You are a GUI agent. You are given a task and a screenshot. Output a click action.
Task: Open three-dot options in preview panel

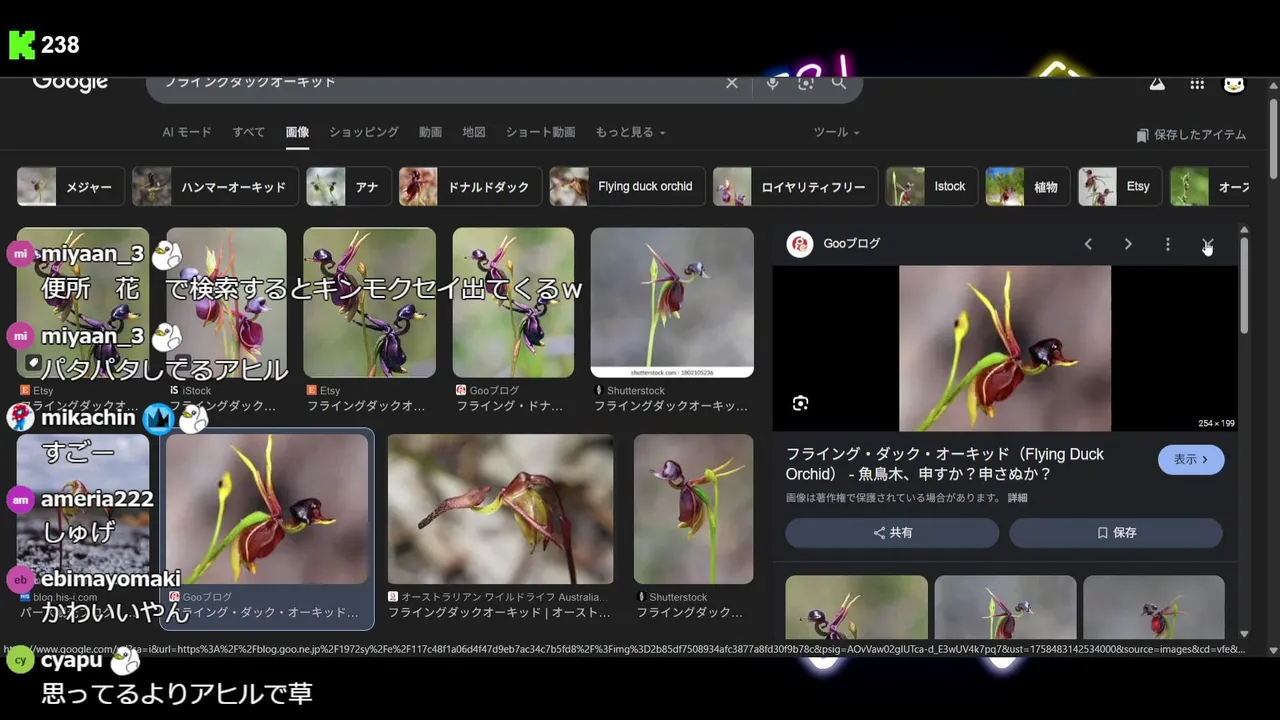coord(1167,244)
